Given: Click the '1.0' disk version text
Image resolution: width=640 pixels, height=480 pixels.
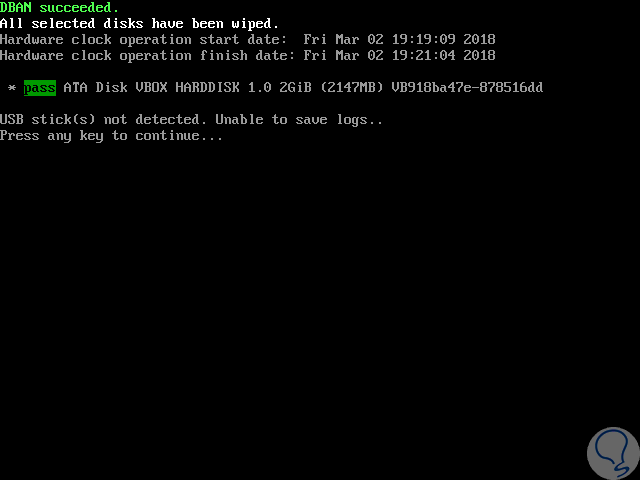Looking at the screenshot, I should [260, 88].
